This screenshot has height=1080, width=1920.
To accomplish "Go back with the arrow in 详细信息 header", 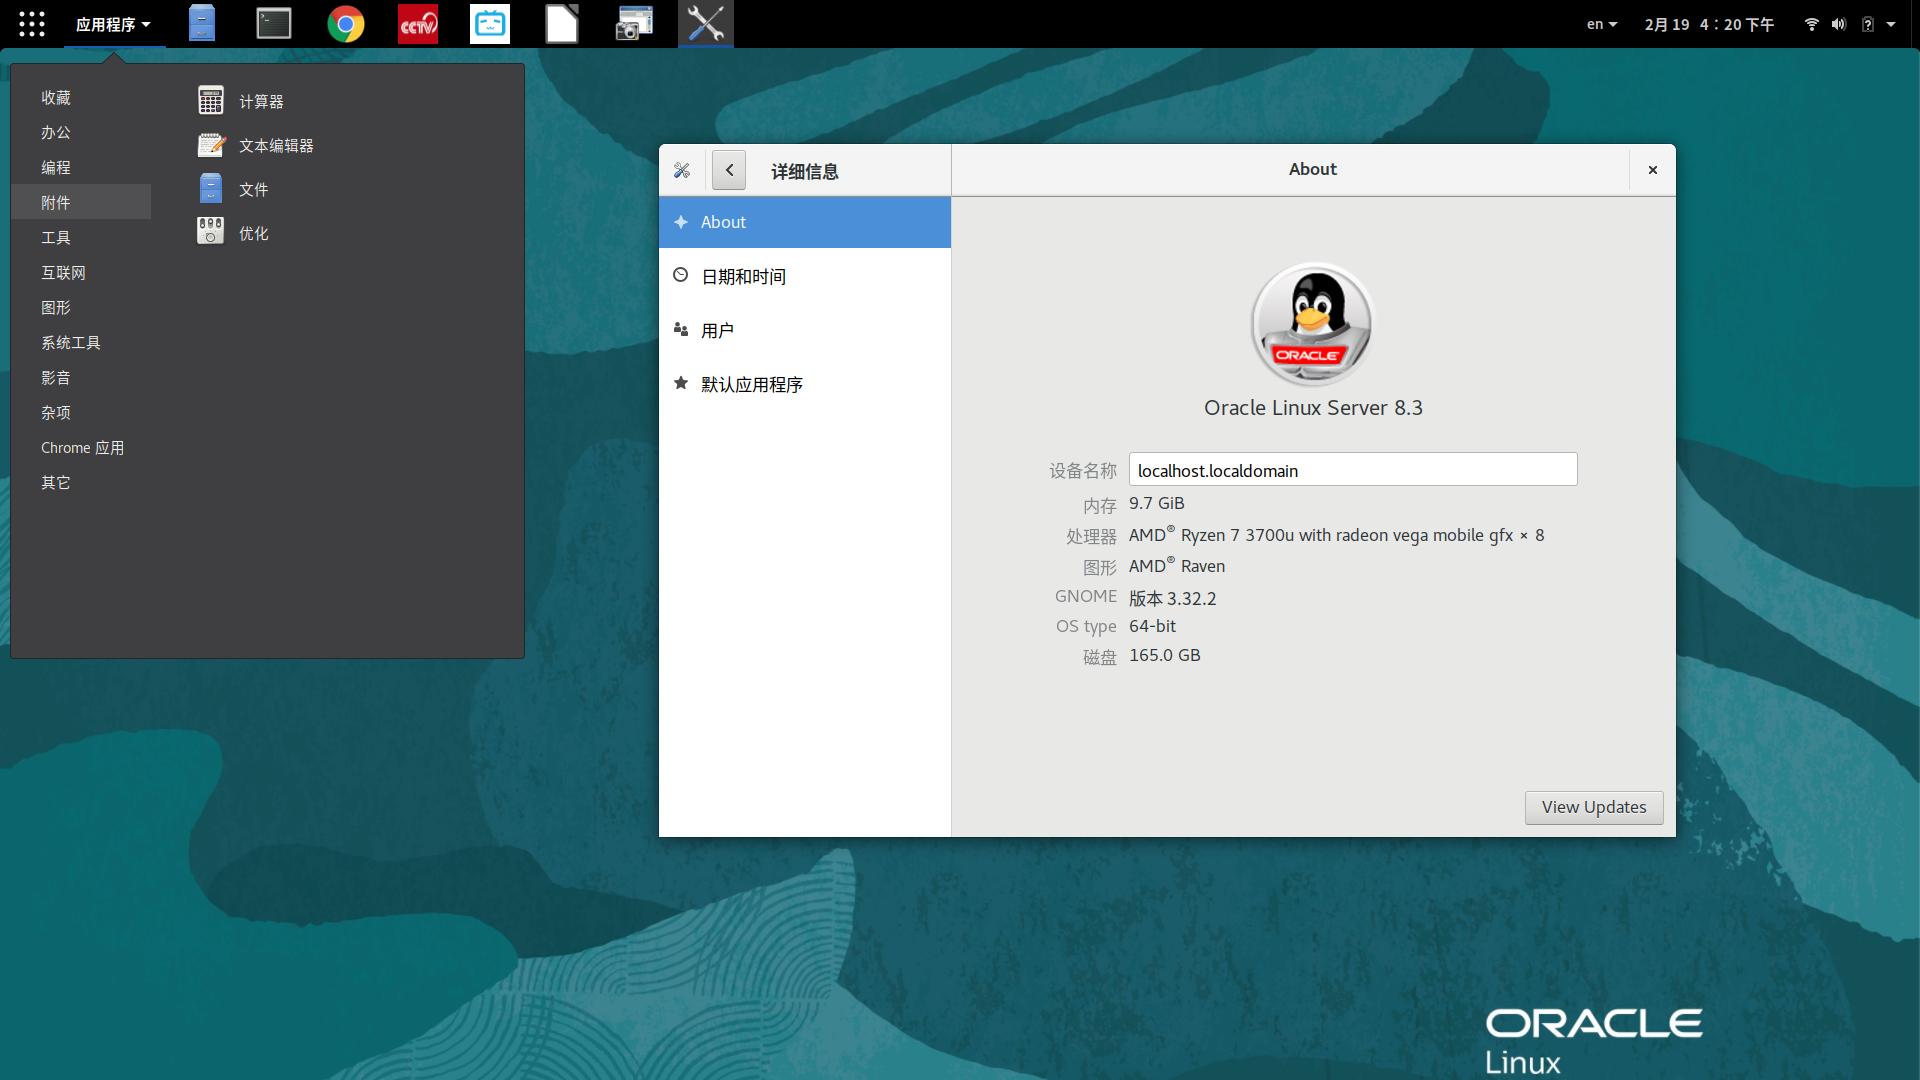I will (x=729, y=171).
